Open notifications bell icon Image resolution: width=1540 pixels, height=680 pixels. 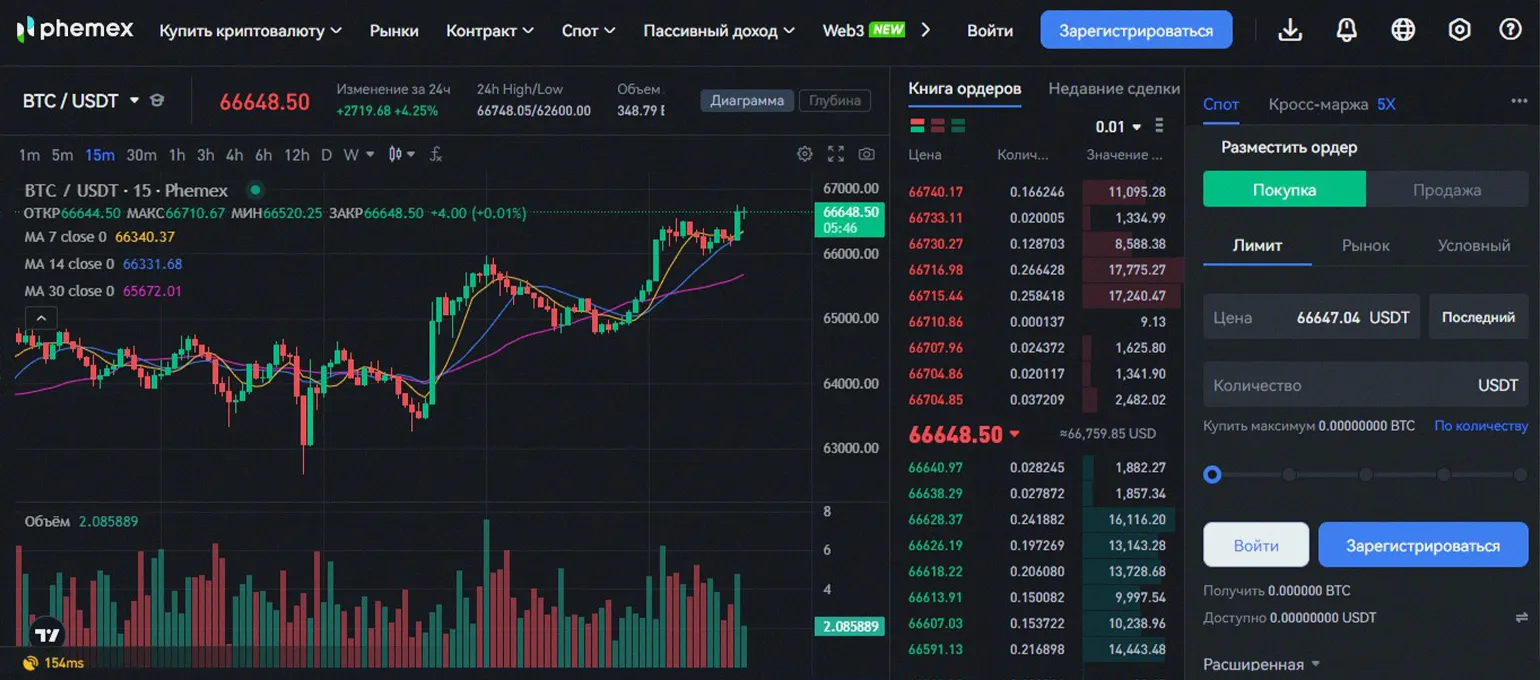(x=1347, y=30)
